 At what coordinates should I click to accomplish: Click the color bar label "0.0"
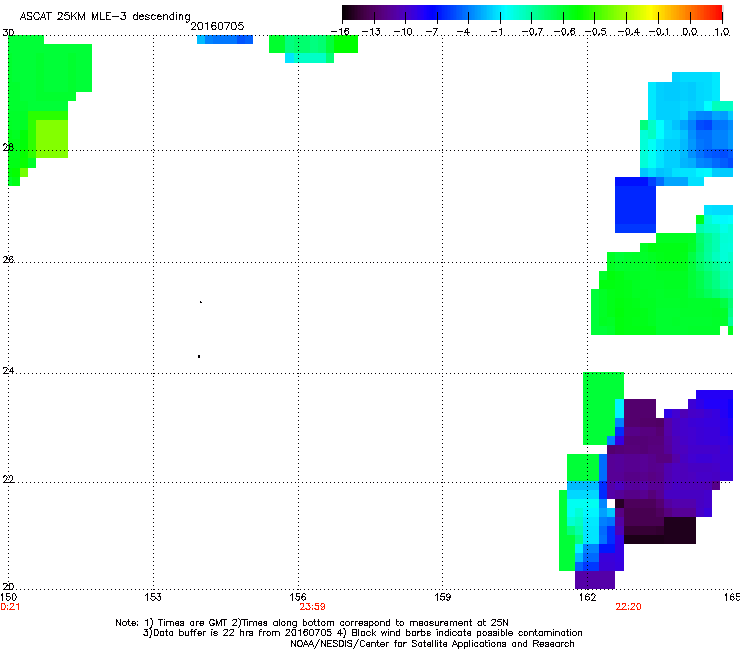[690, 32]
